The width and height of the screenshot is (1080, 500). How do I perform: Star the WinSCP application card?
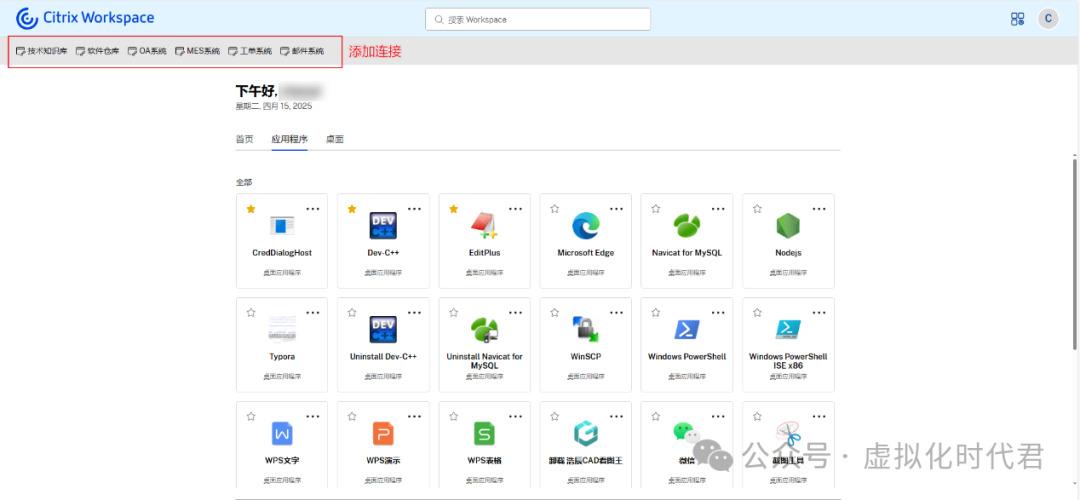(554, 313)
